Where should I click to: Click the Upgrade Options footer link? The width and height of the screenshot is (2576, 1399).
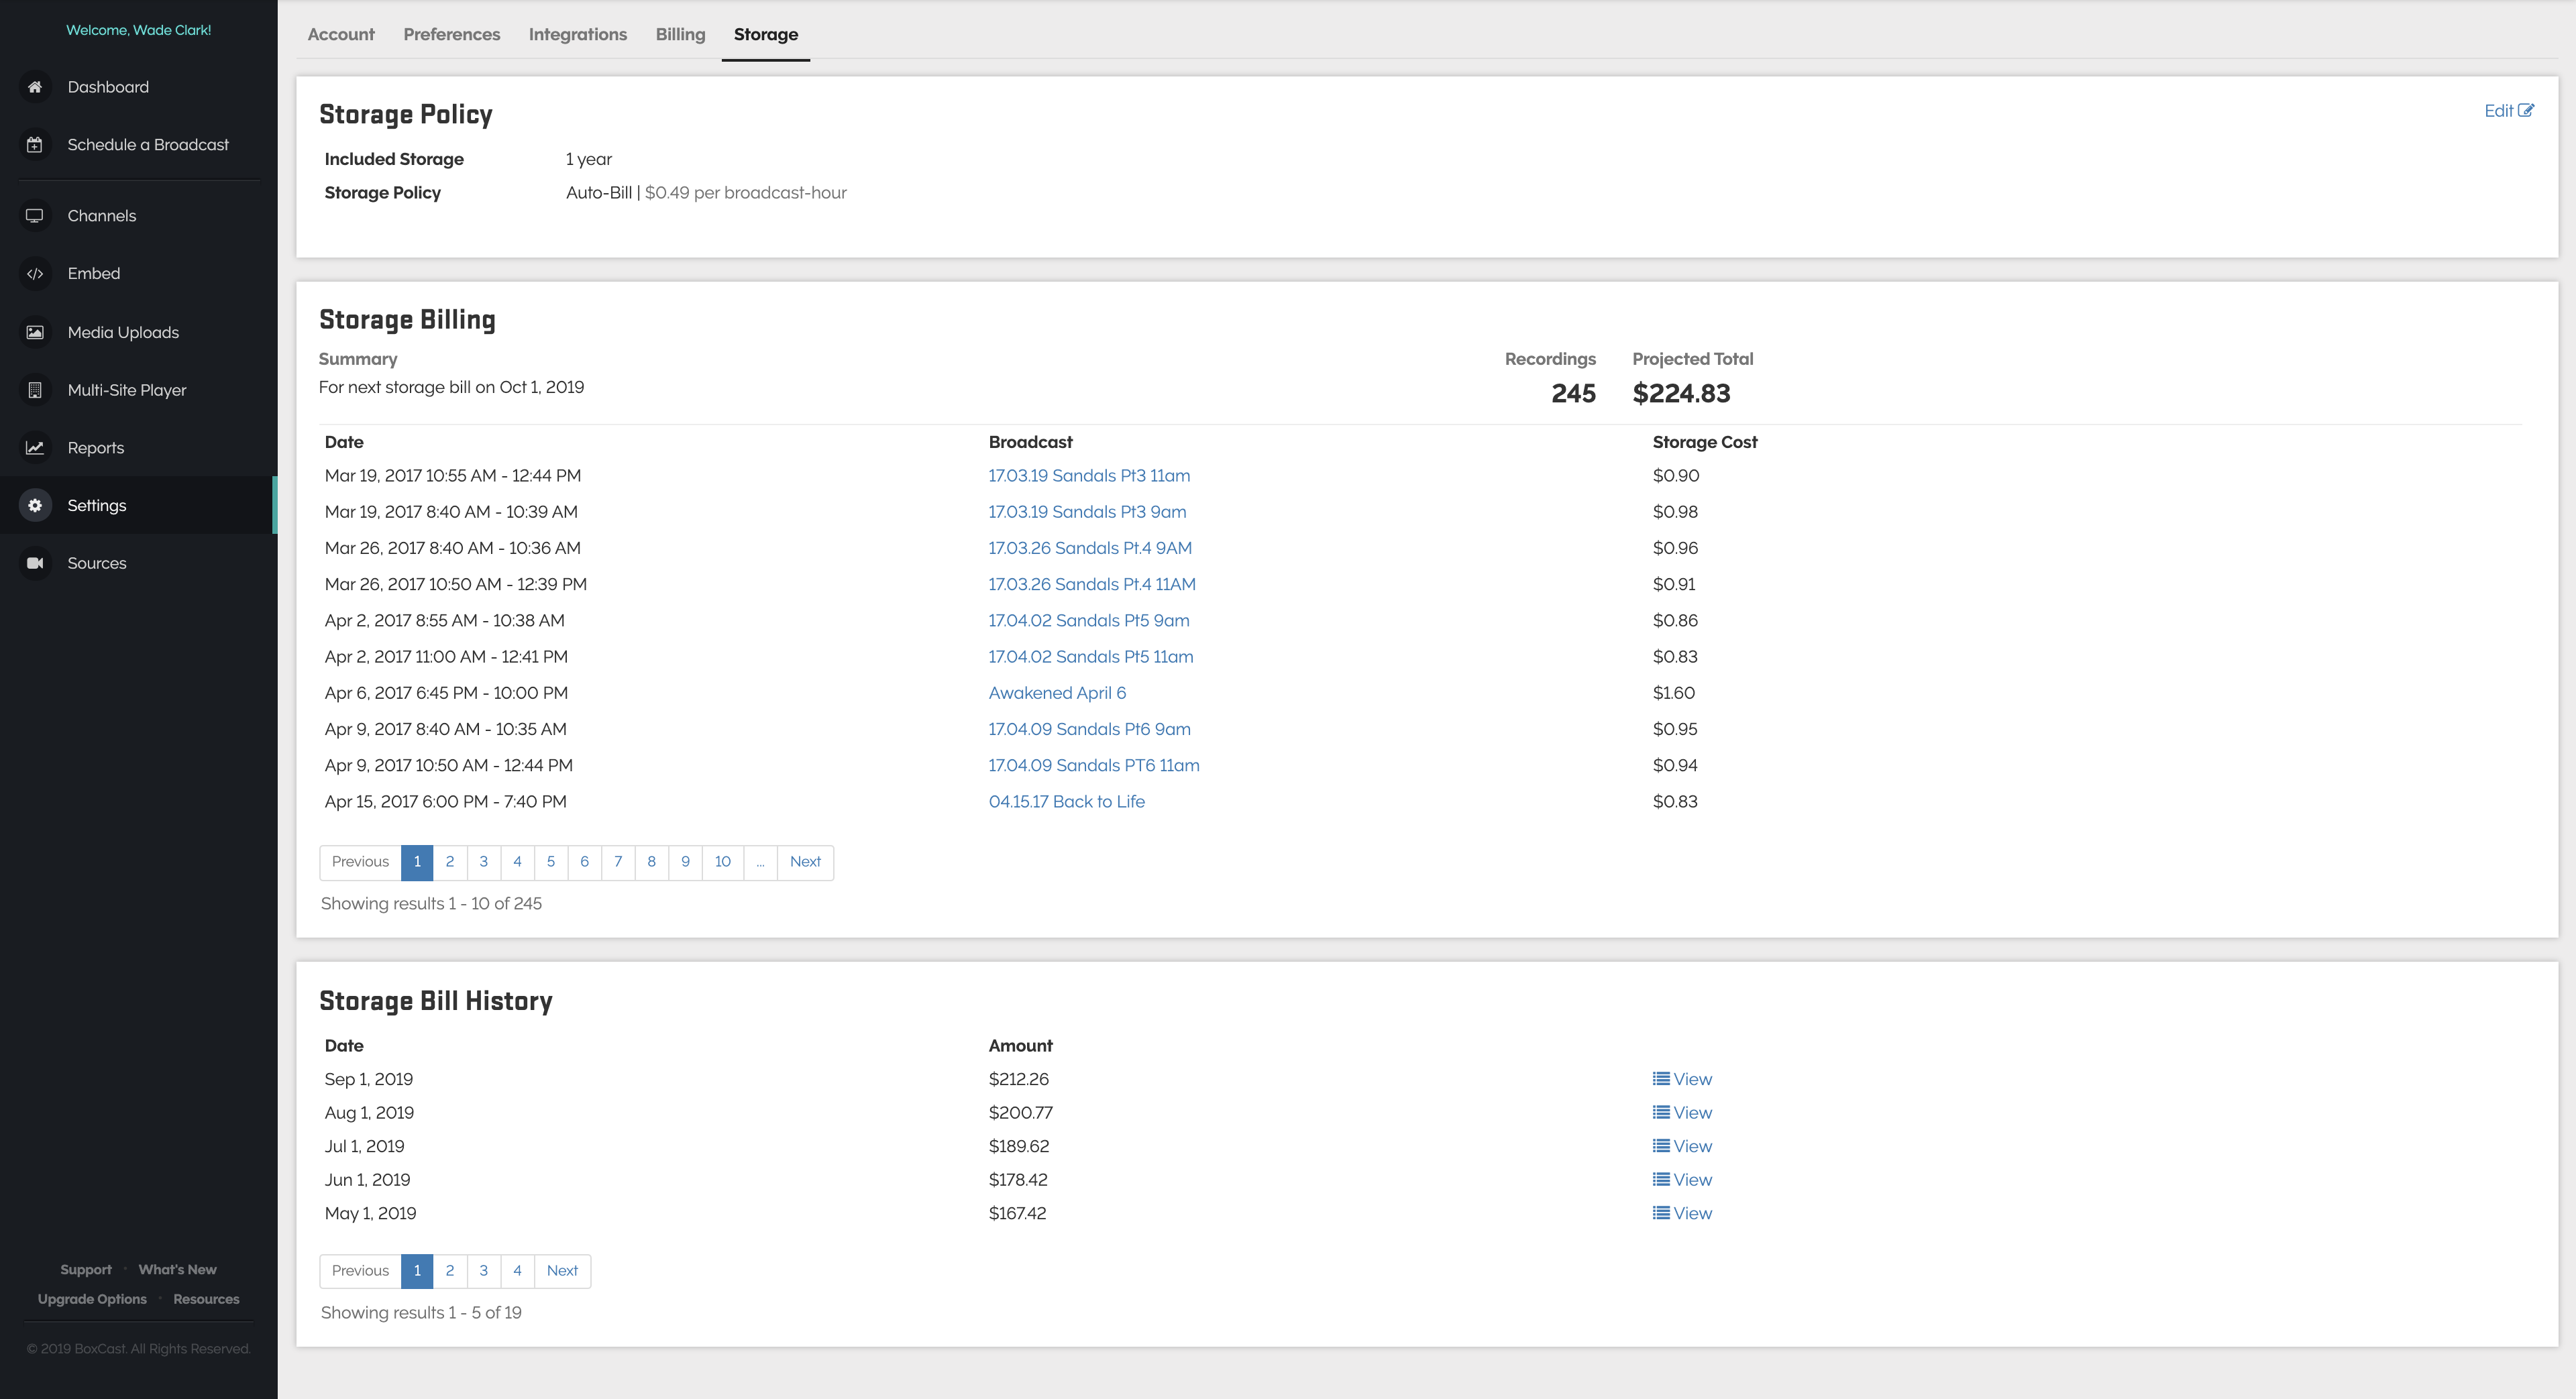click(x=92, y=1299)
